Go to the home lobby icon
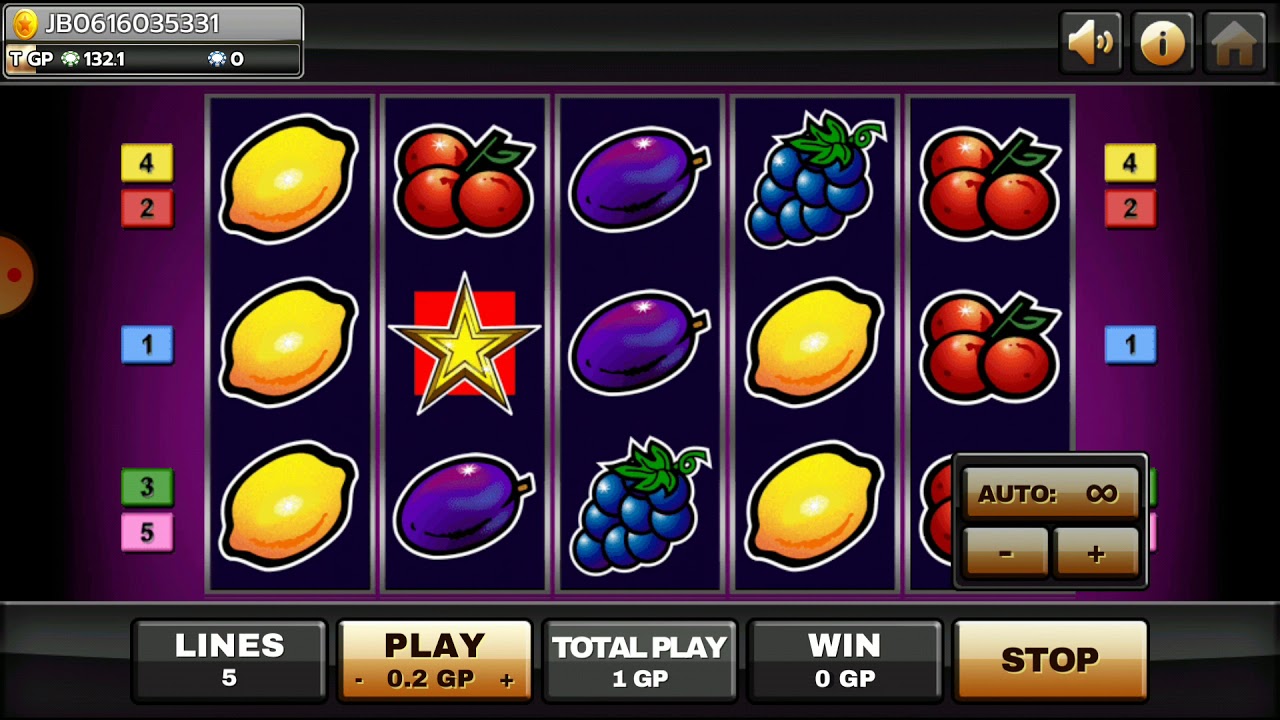This screenshot has width=1280, height=720. (1235, 43)
